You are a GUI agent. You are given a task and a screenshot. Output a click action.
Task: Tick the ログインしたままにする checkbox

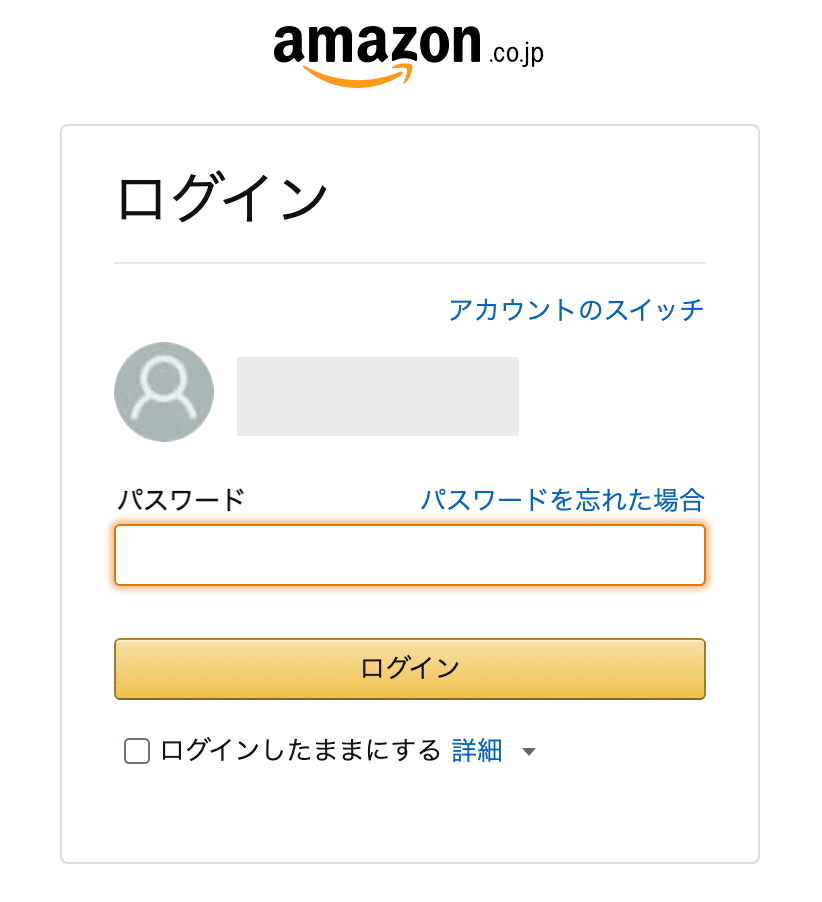click(137, 751)
